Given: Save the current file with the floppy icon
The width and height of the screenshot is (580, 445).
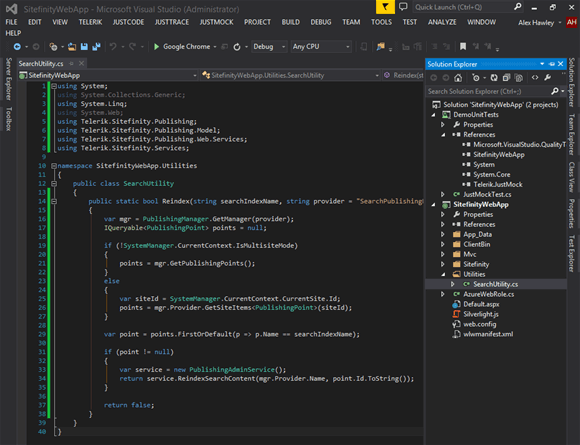Looking at the screenshot, I should (84, 47).
